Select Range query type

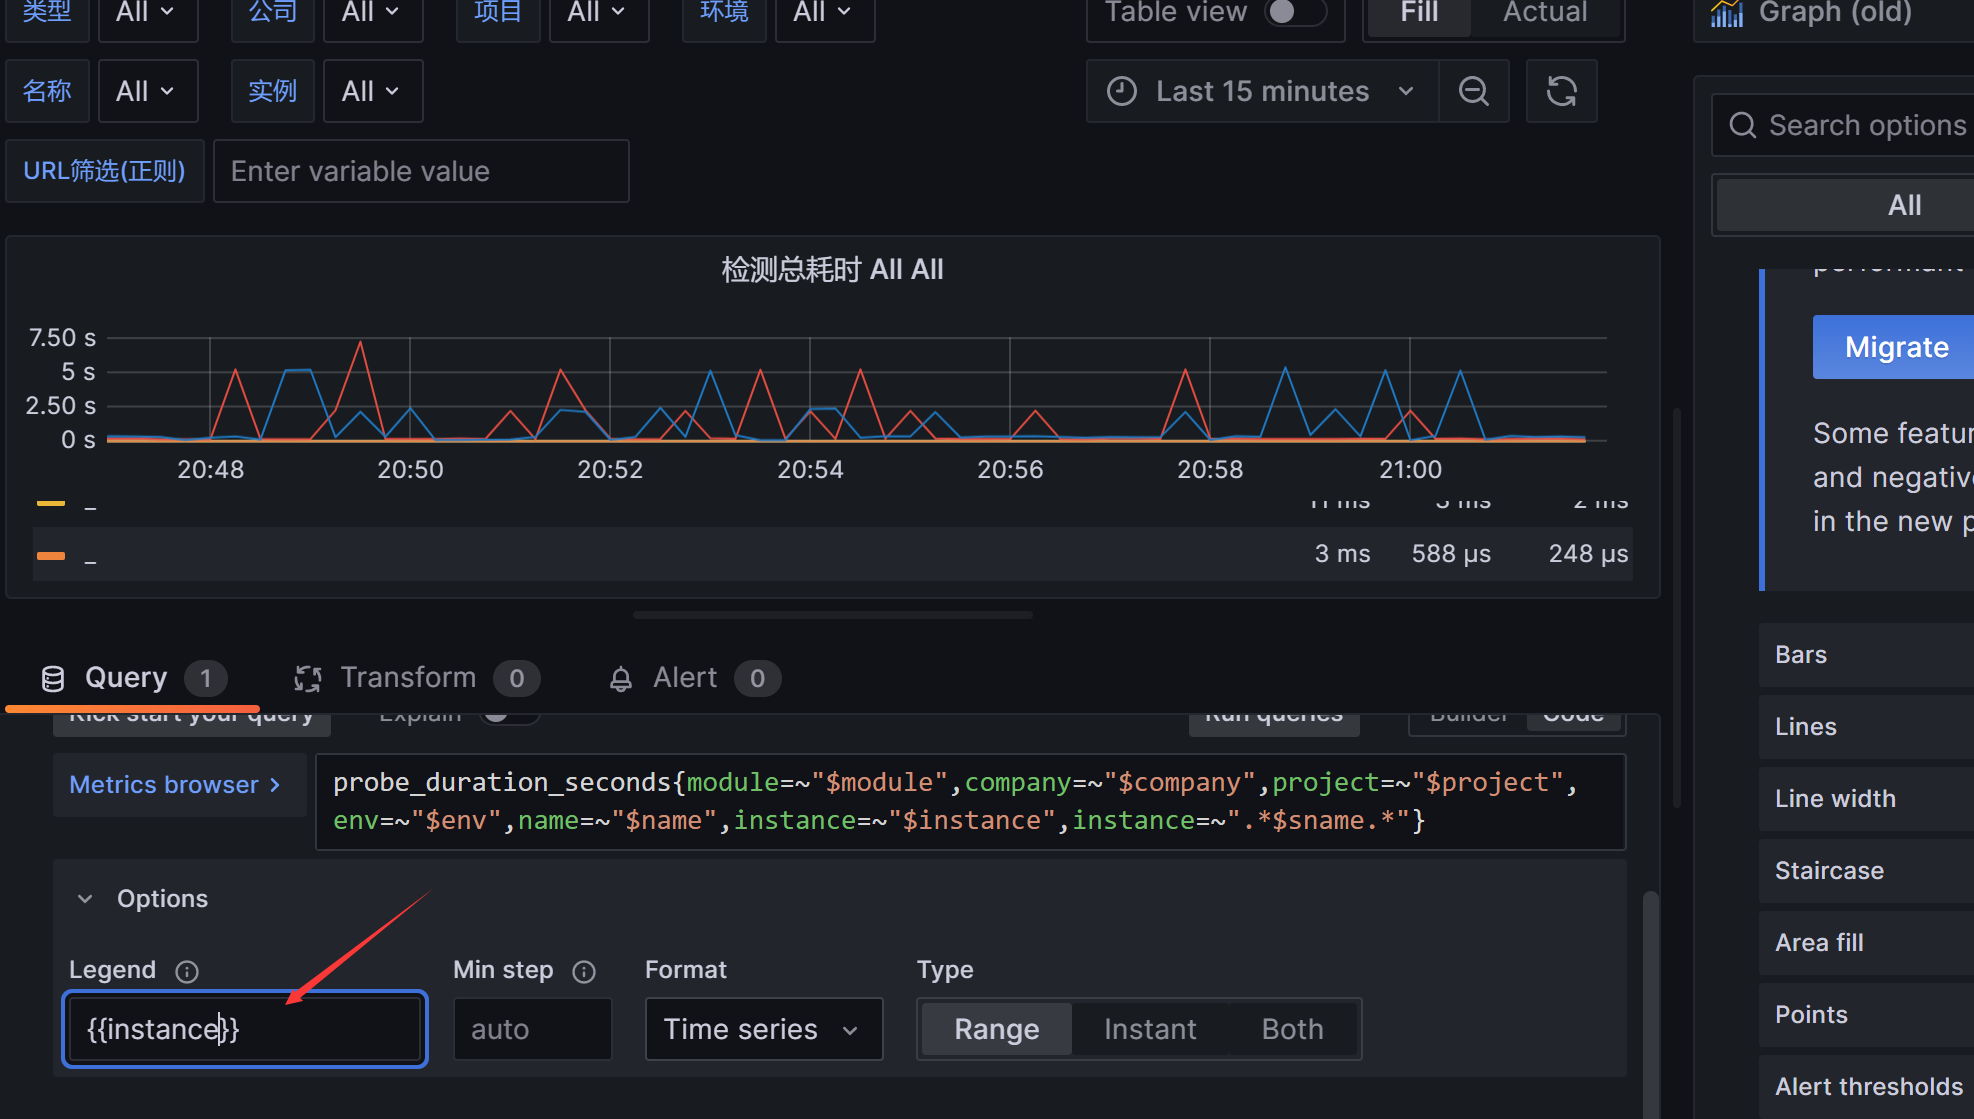pos(996,1029)
